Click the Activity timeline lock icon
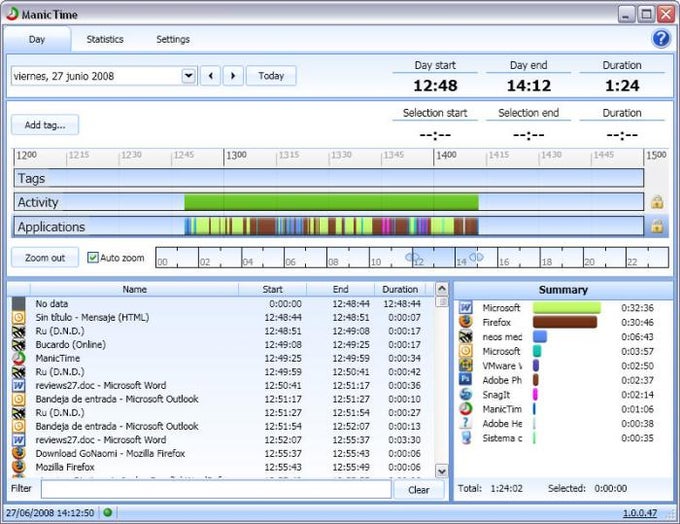The width and height of the screenshot is (680, 524). point(657,202)
